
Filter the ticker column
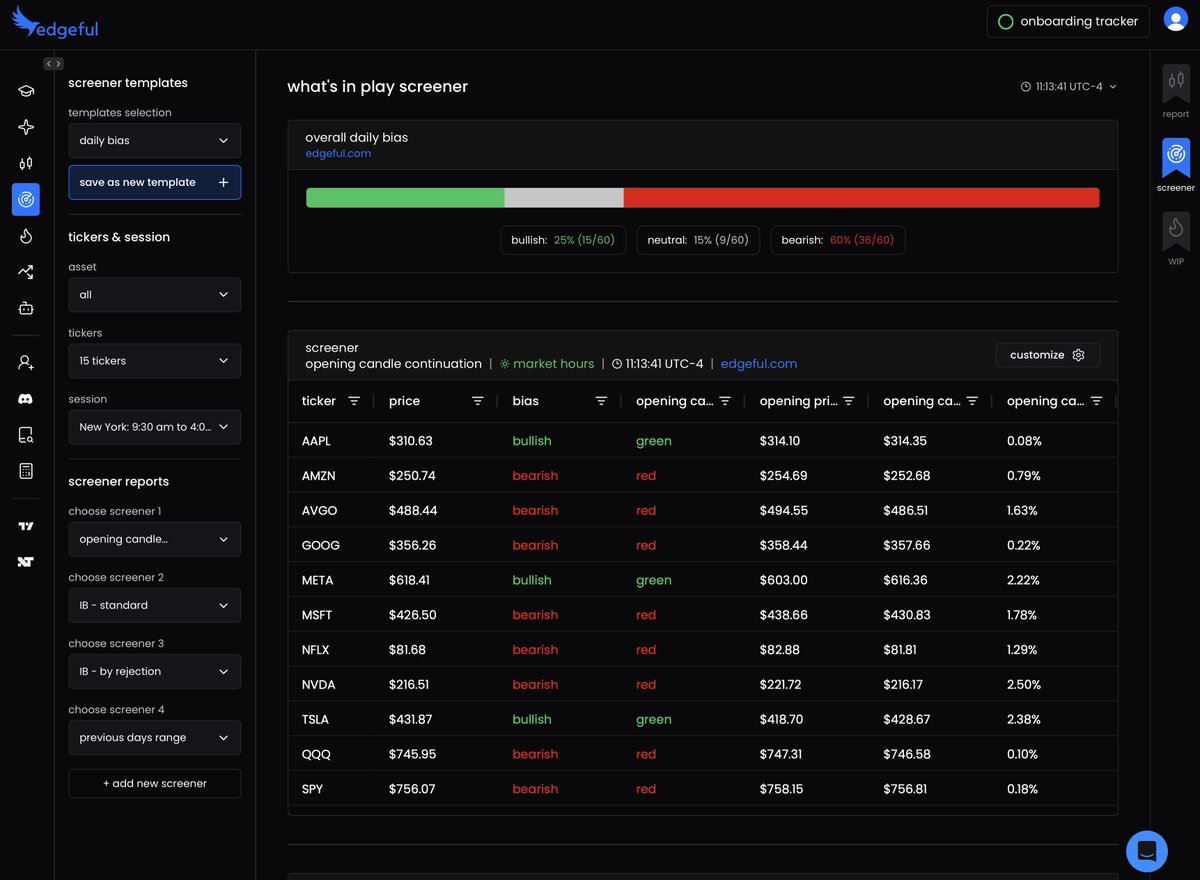tap(354, 401)
